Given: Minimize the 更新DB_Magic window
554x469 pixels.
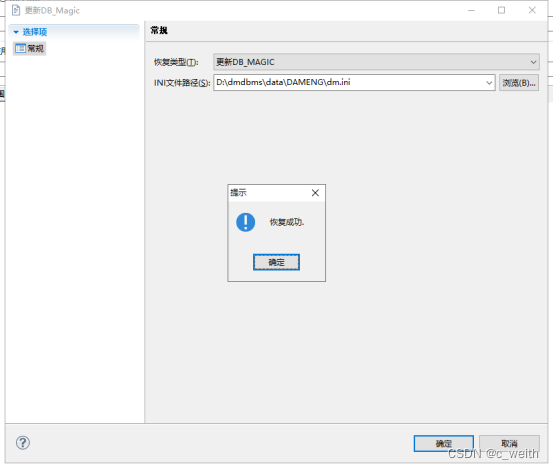Looking at the screenshot, I should coord(471,11).
